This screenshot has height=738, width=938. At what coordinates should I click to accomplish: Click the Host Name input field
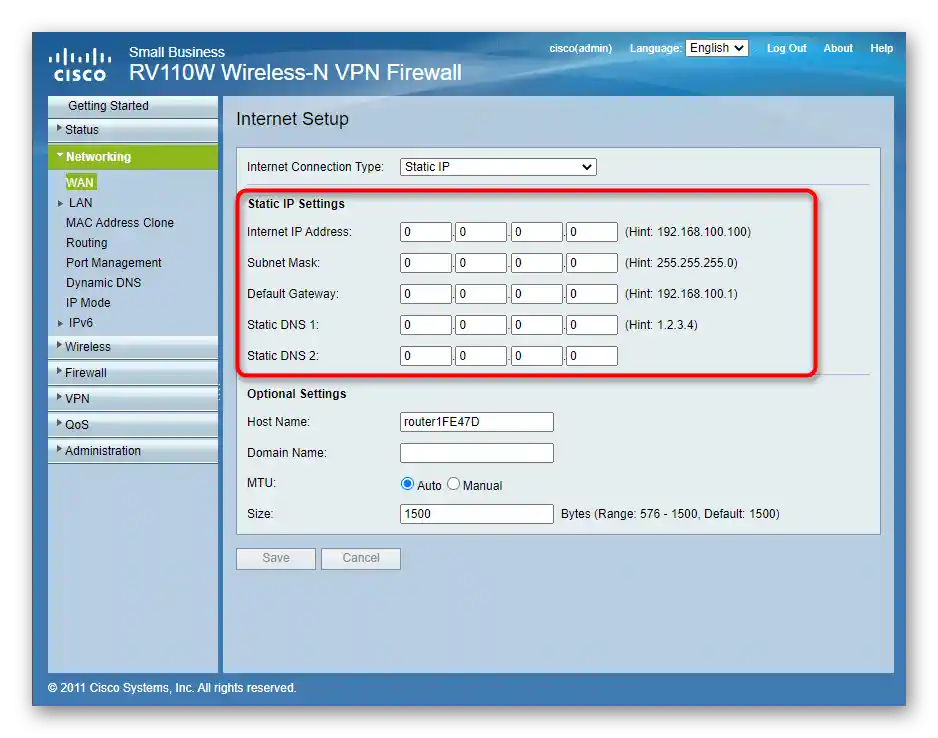[x=477, y=422]
